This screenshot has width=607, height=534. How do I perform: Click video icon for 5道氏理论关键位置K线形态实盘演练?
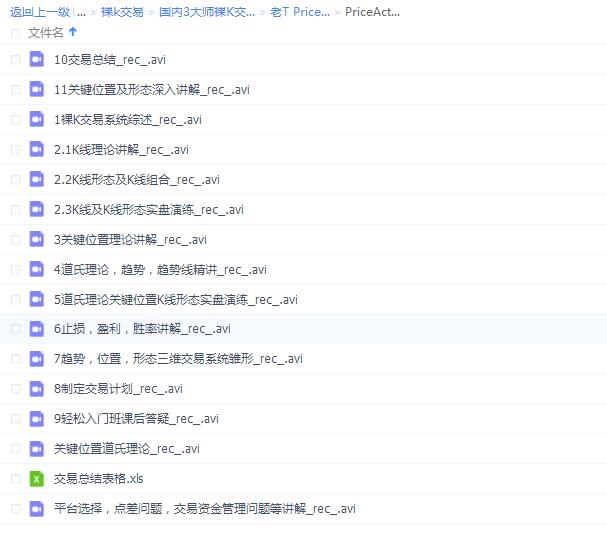(37, 299)
